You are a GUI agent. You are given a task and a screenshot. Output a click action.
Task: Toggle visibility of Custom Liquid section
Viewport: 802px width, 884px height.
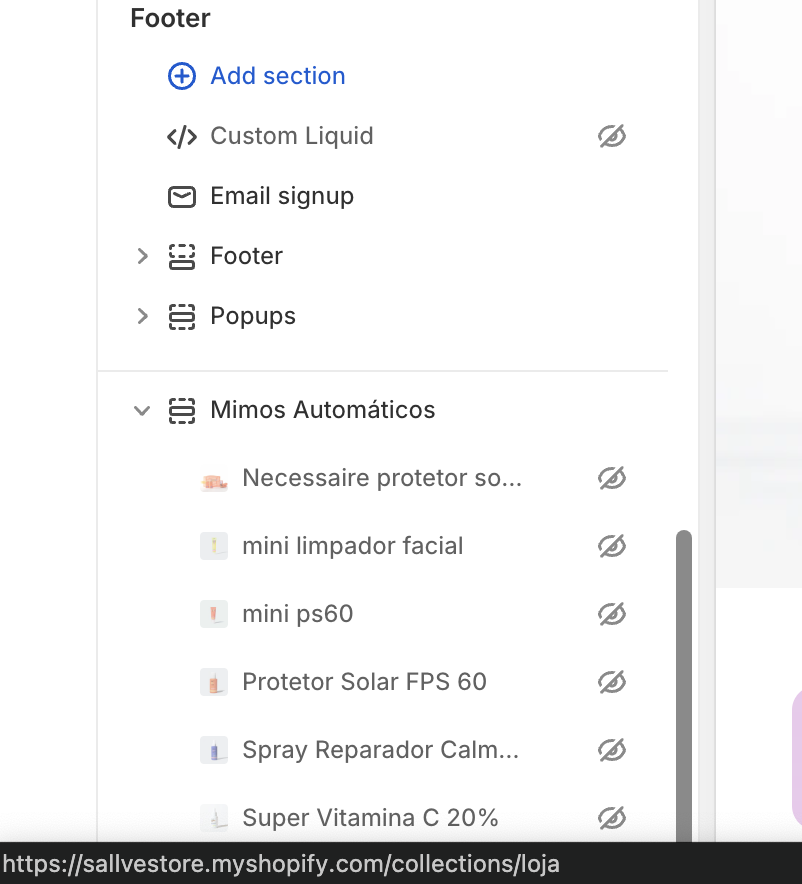click(x=612, y=136)
